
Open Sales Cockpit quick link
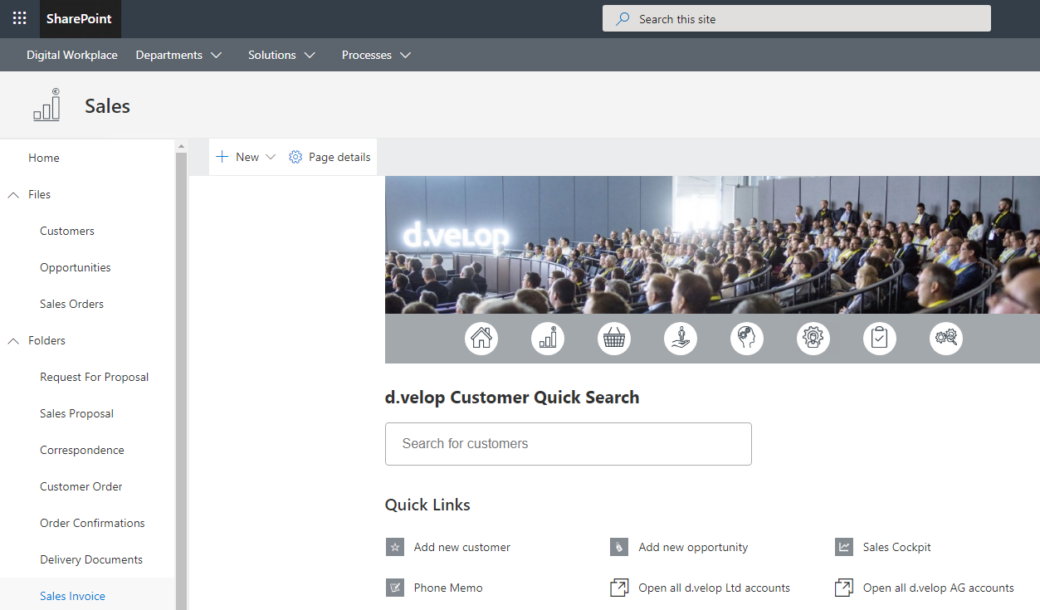coord(897,547)
